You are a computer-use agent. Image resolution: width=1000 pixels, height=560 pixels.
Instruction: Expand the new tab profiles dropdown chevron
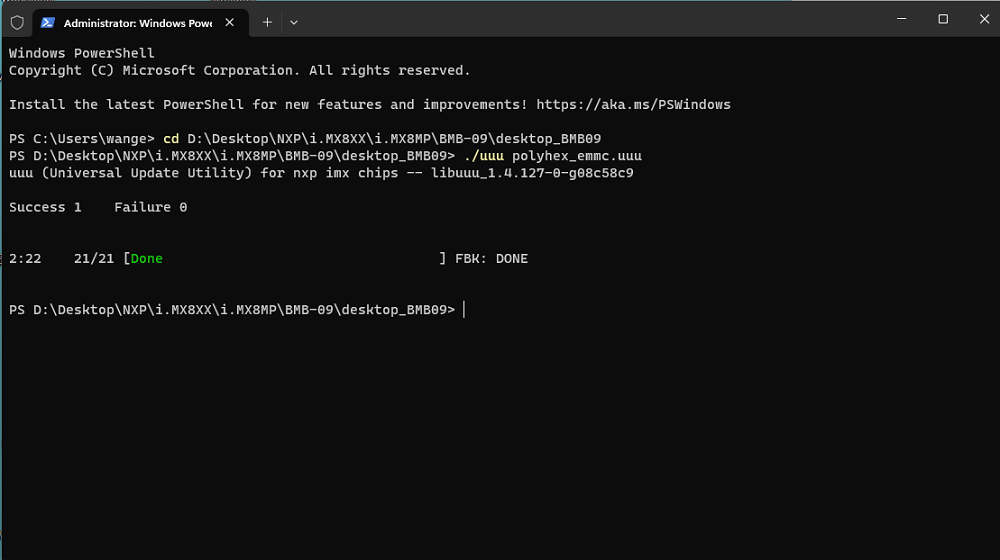(293, 22)
